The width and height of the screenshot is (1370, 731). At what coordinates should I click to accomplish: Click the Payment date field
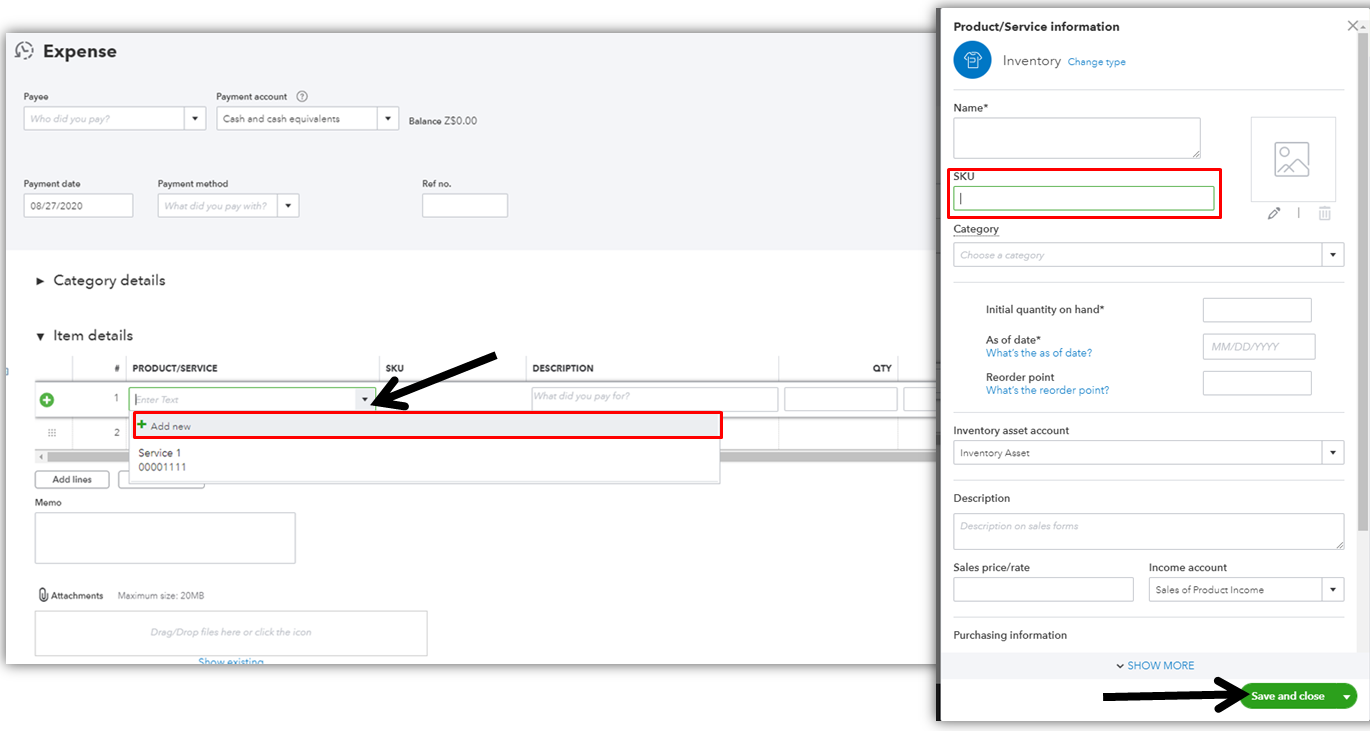click(x=79, y=206)
